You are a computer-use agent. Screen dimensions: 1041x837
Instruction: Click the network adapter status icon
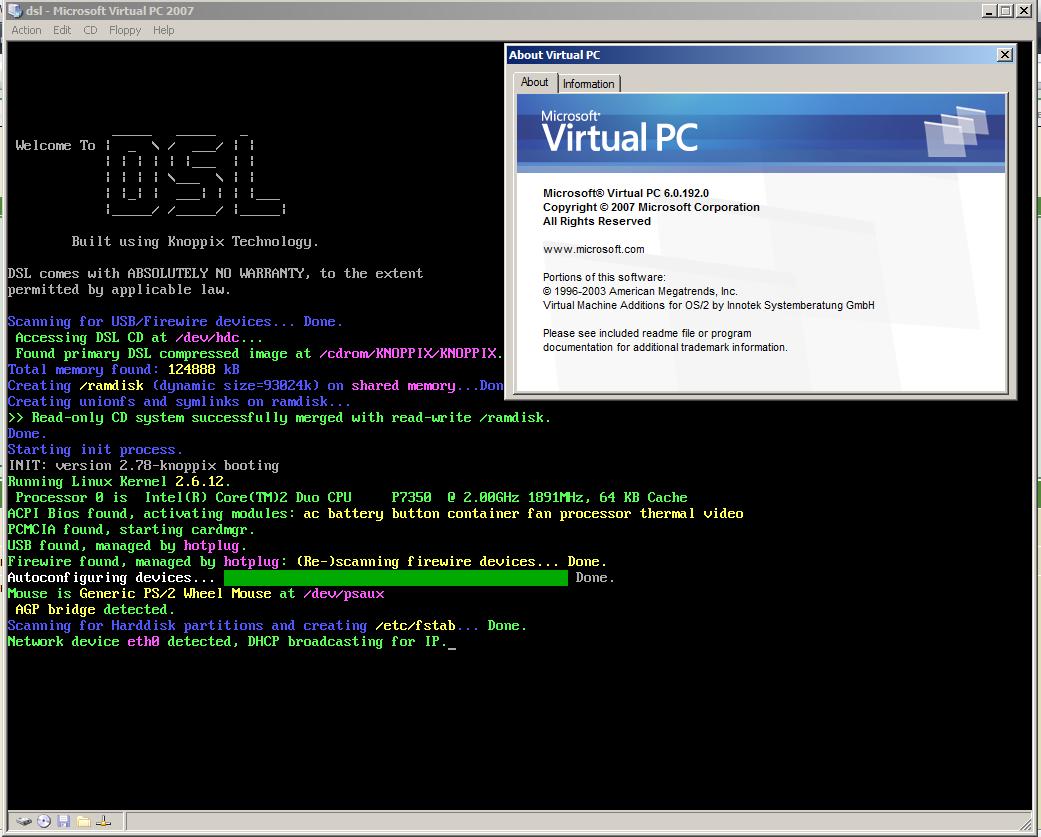pyautogui.click(x=104, y=821)
